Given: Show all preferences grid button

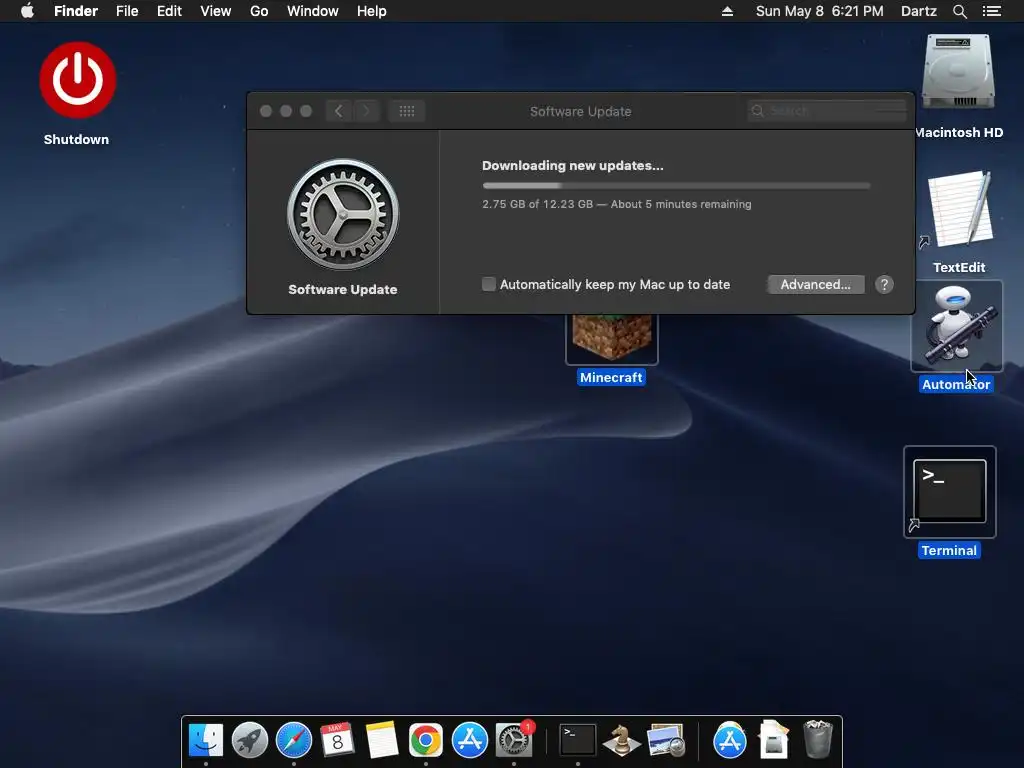Looking at the screenshot, I should (x=407, y=111).
